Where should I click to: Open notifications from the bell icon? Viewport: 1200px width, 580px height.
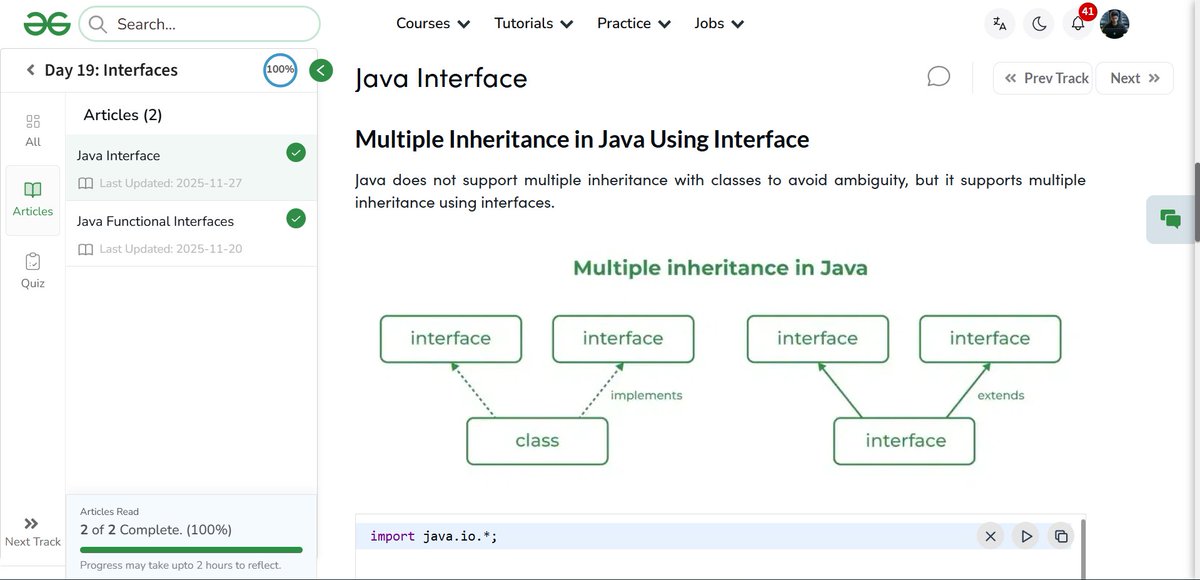tap(1077, 22)
